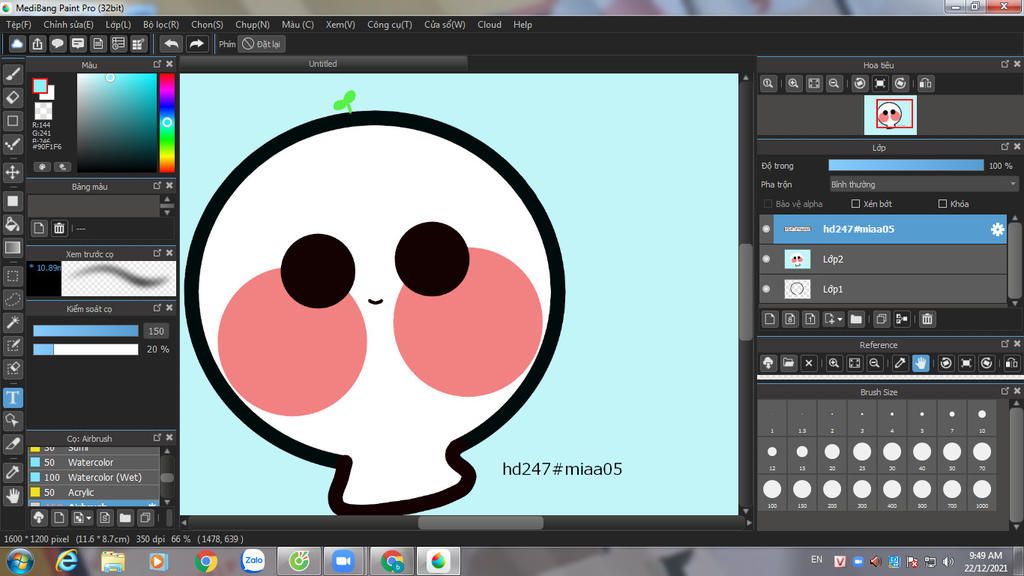Zoom in on the Navigator panel
Viewport: 1024px width, 576px height.
click(x=793, y=84)
